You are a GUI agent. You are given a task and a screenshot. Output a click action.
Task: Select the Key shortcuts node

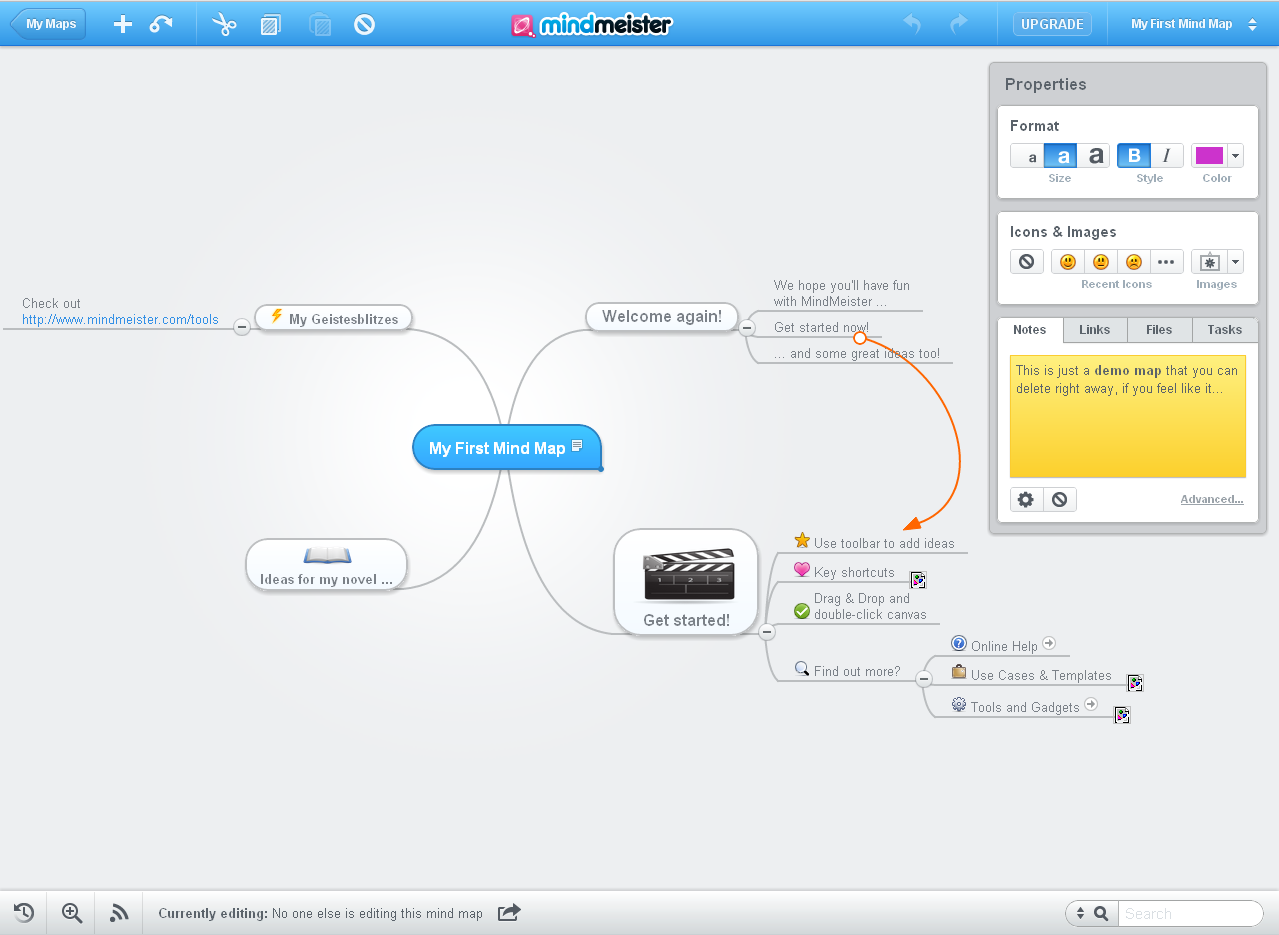844,571
